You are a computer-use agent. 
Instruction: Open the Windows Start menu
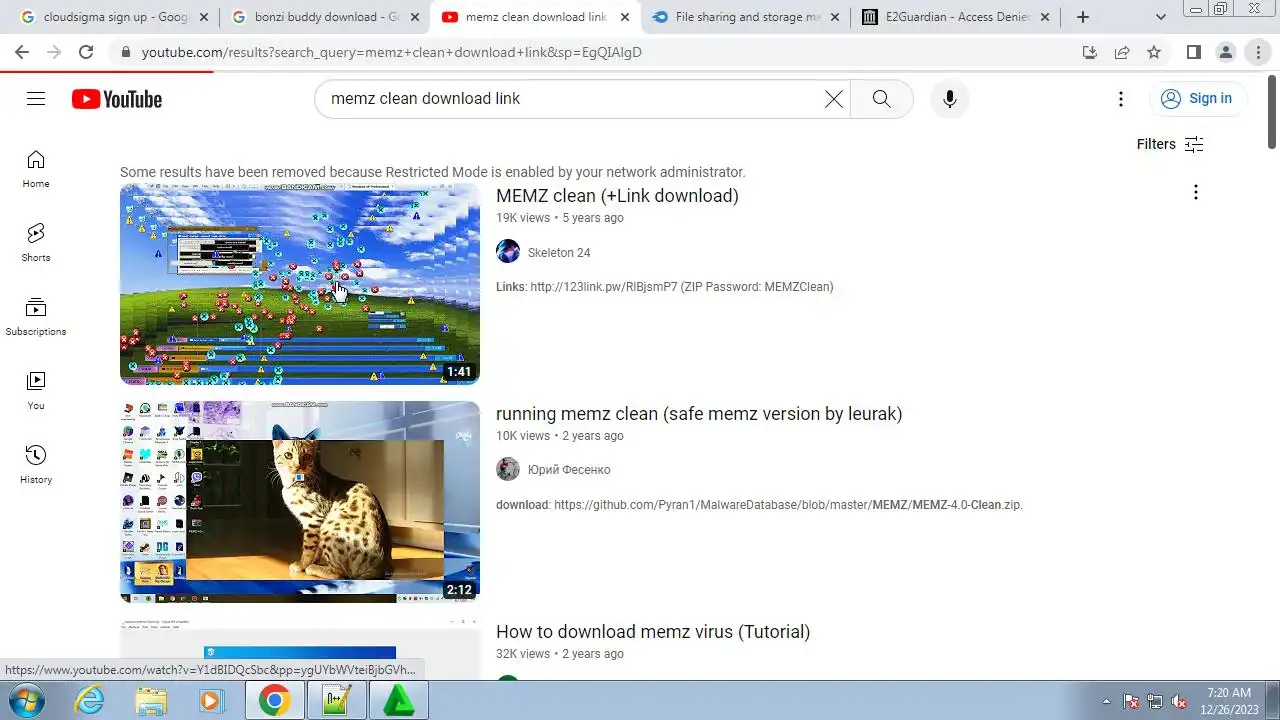click(27, 700)
